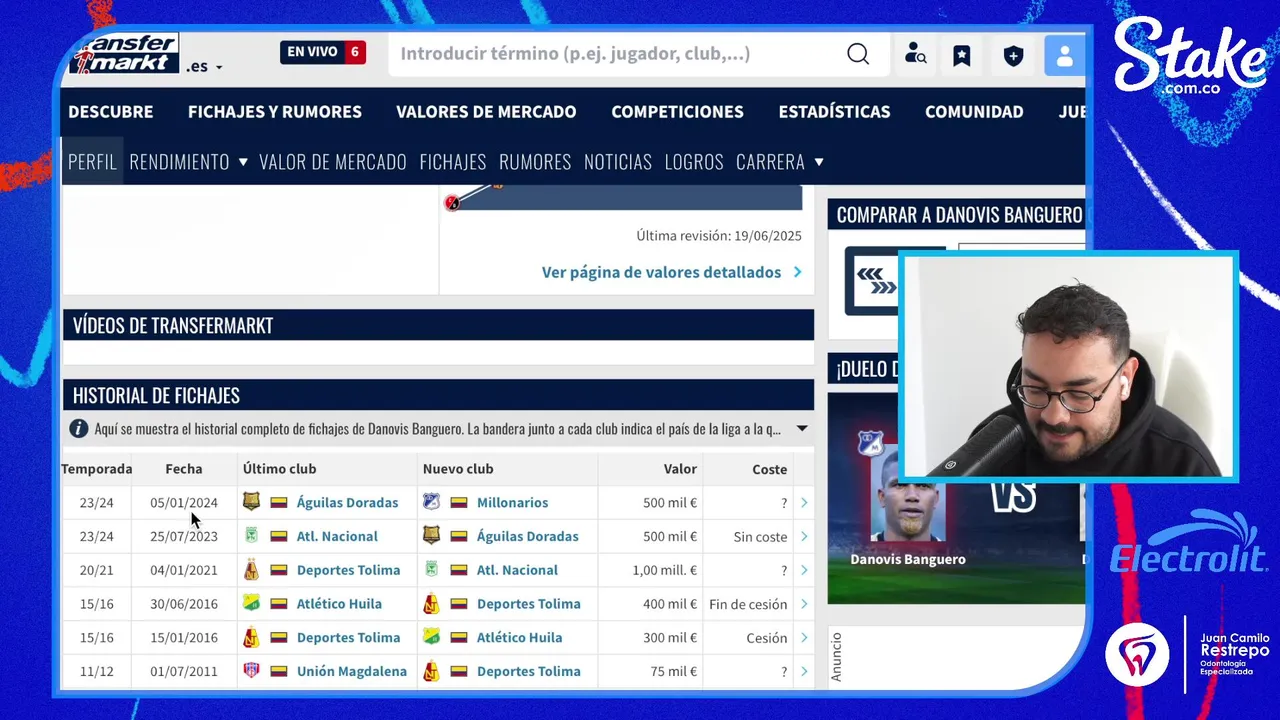The width and height of the screenshot is (1280, 720).
Task: Open the COMUNIDAD menu
Action: click(974, 112)
